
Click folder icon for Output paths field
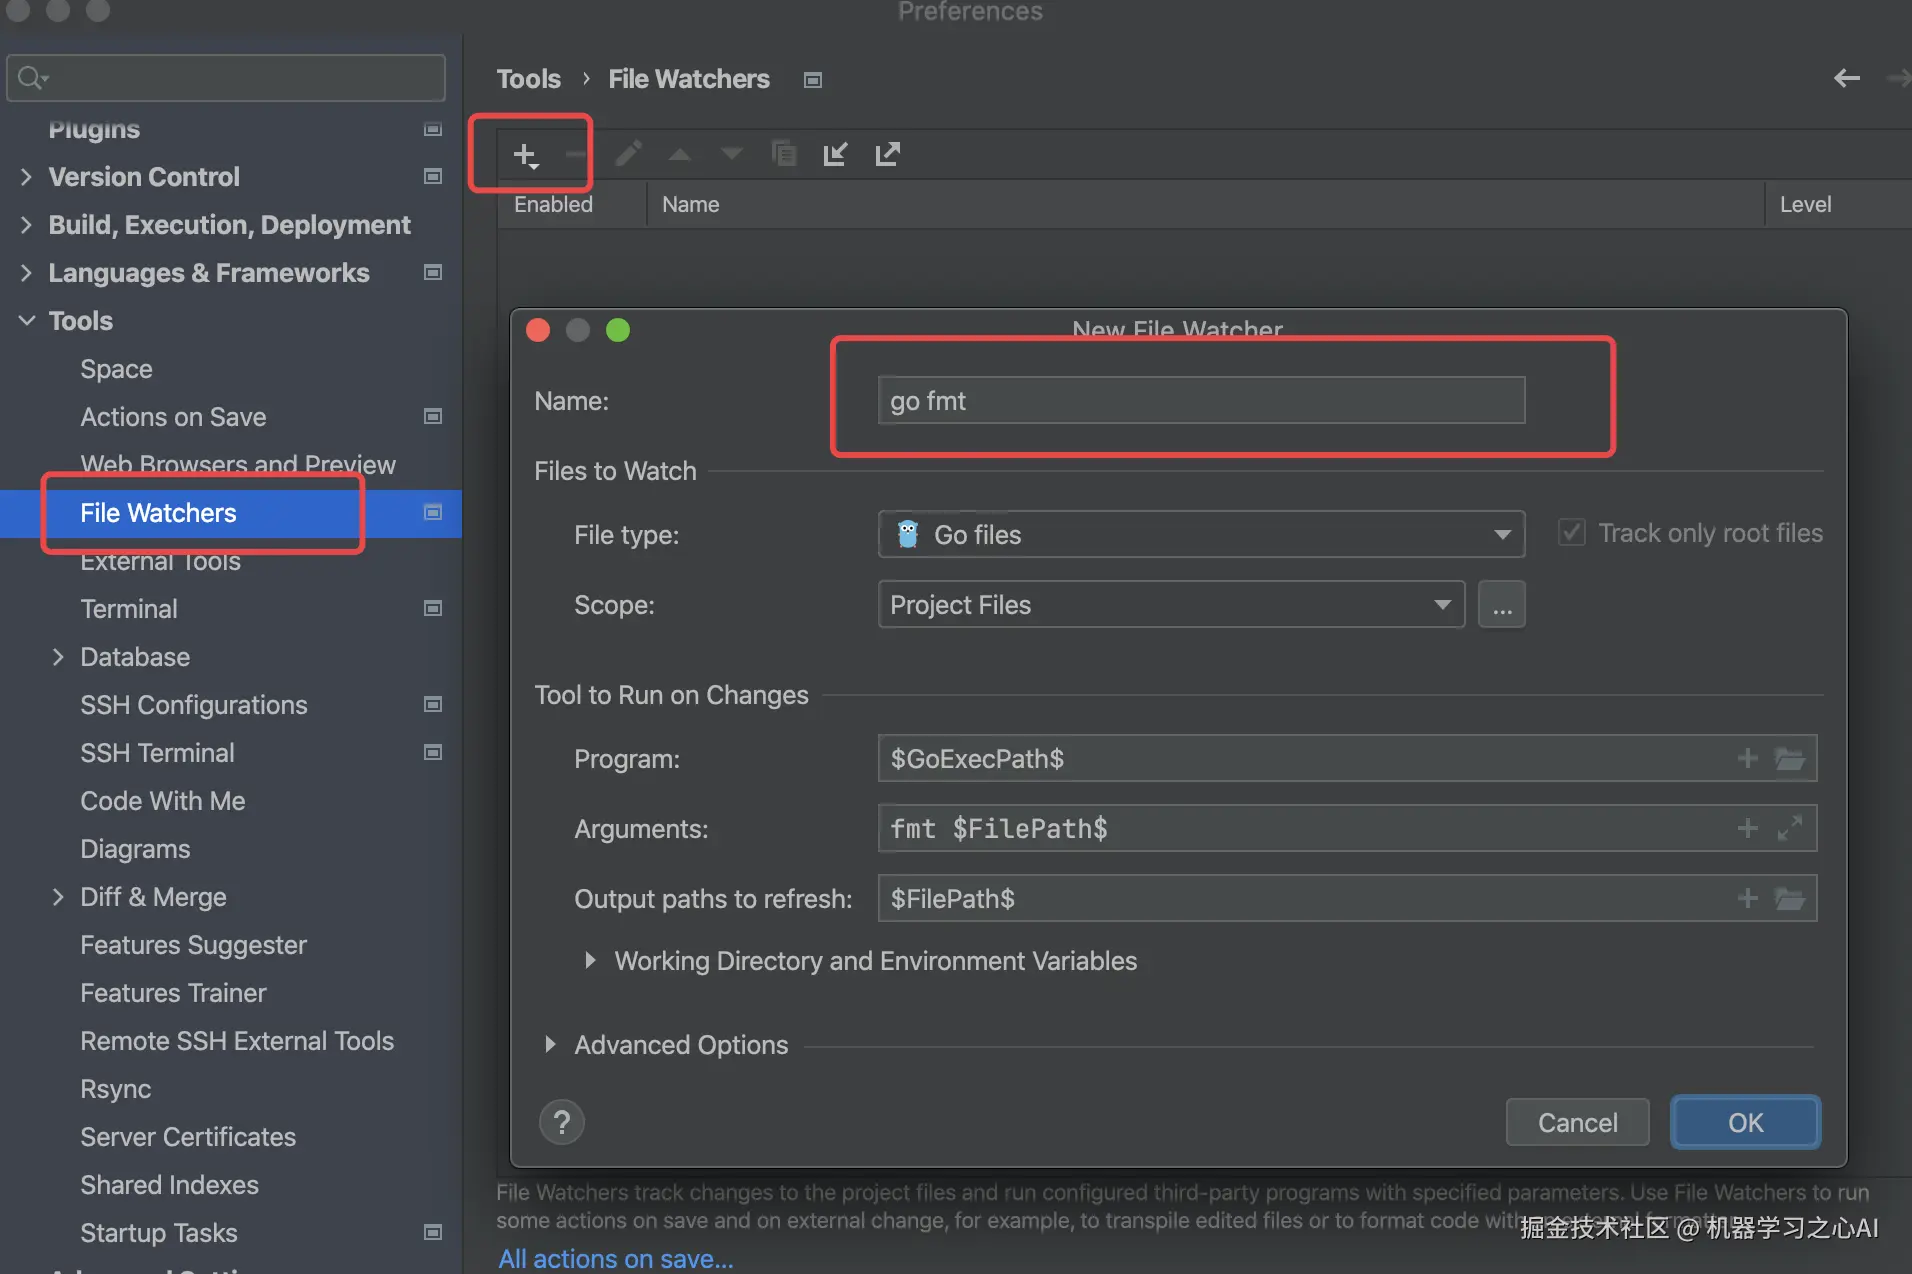coord(1789,899)
